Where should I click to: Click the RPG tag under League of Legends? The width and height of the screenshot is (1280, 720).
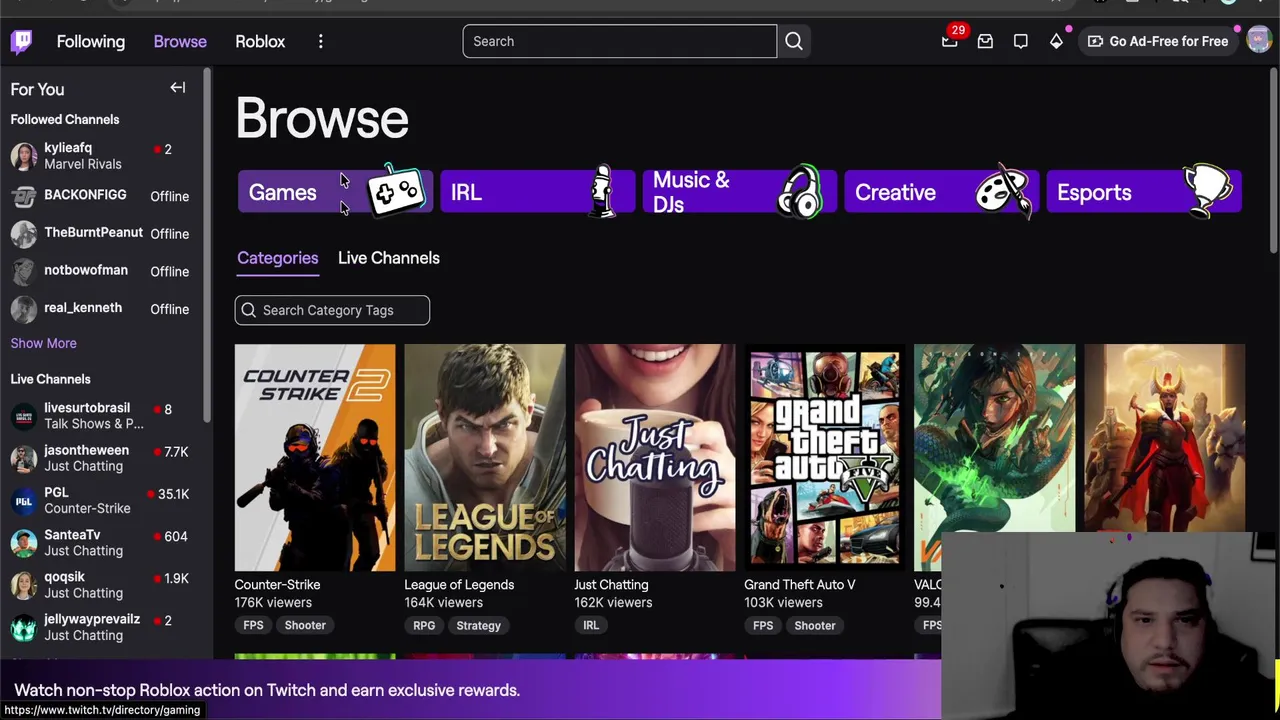pos(424,625)
